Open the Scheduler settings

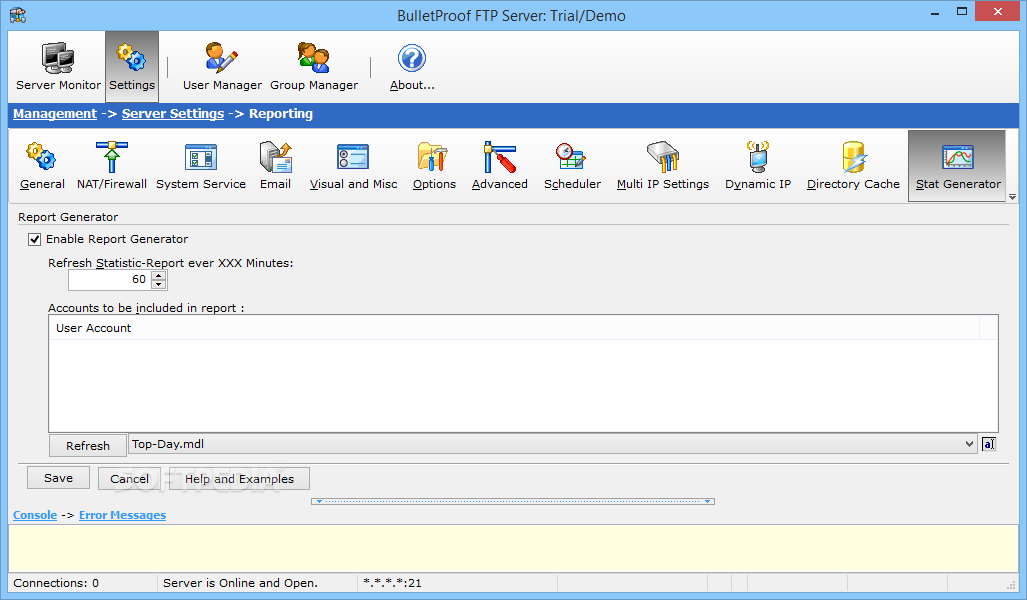tap(572, 166)
